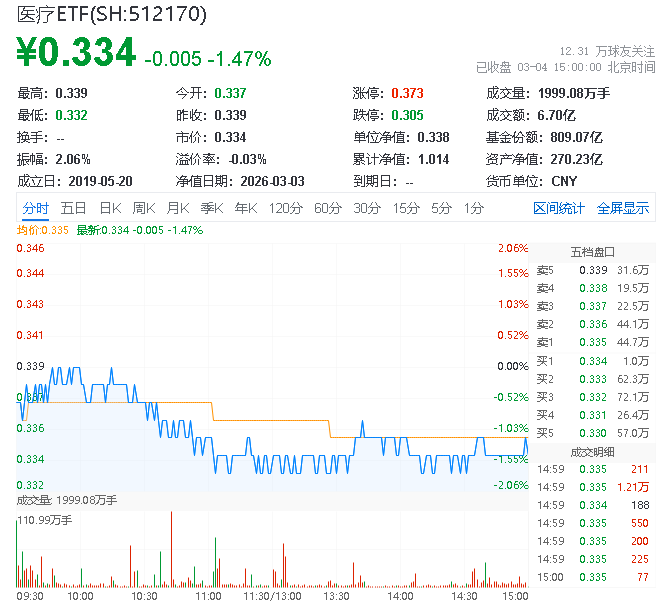This screenshot has width=656, height=615.
Task: Switch to the 30分 timeframe tab
Action: (x=367, y=208)
